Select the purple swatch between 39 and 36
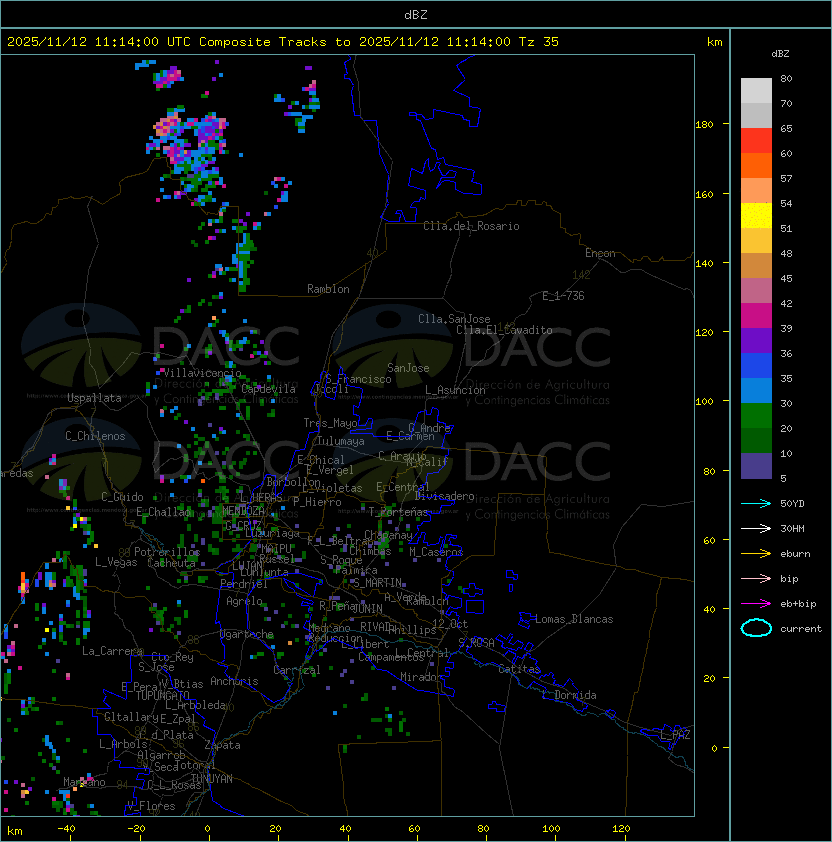The width and height of the screenshot is (832, 842). 756,340
